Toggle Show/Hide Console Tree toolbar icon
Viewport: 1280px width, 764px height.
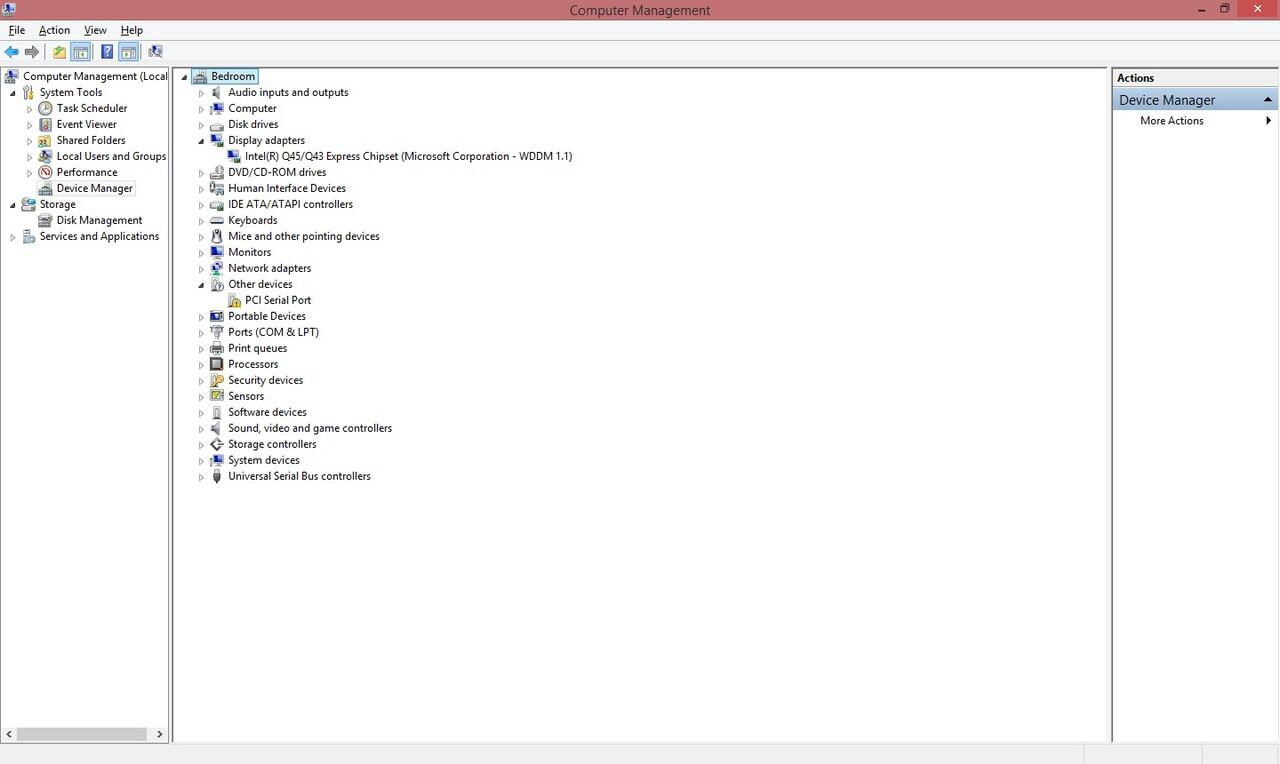click(81, 52)
